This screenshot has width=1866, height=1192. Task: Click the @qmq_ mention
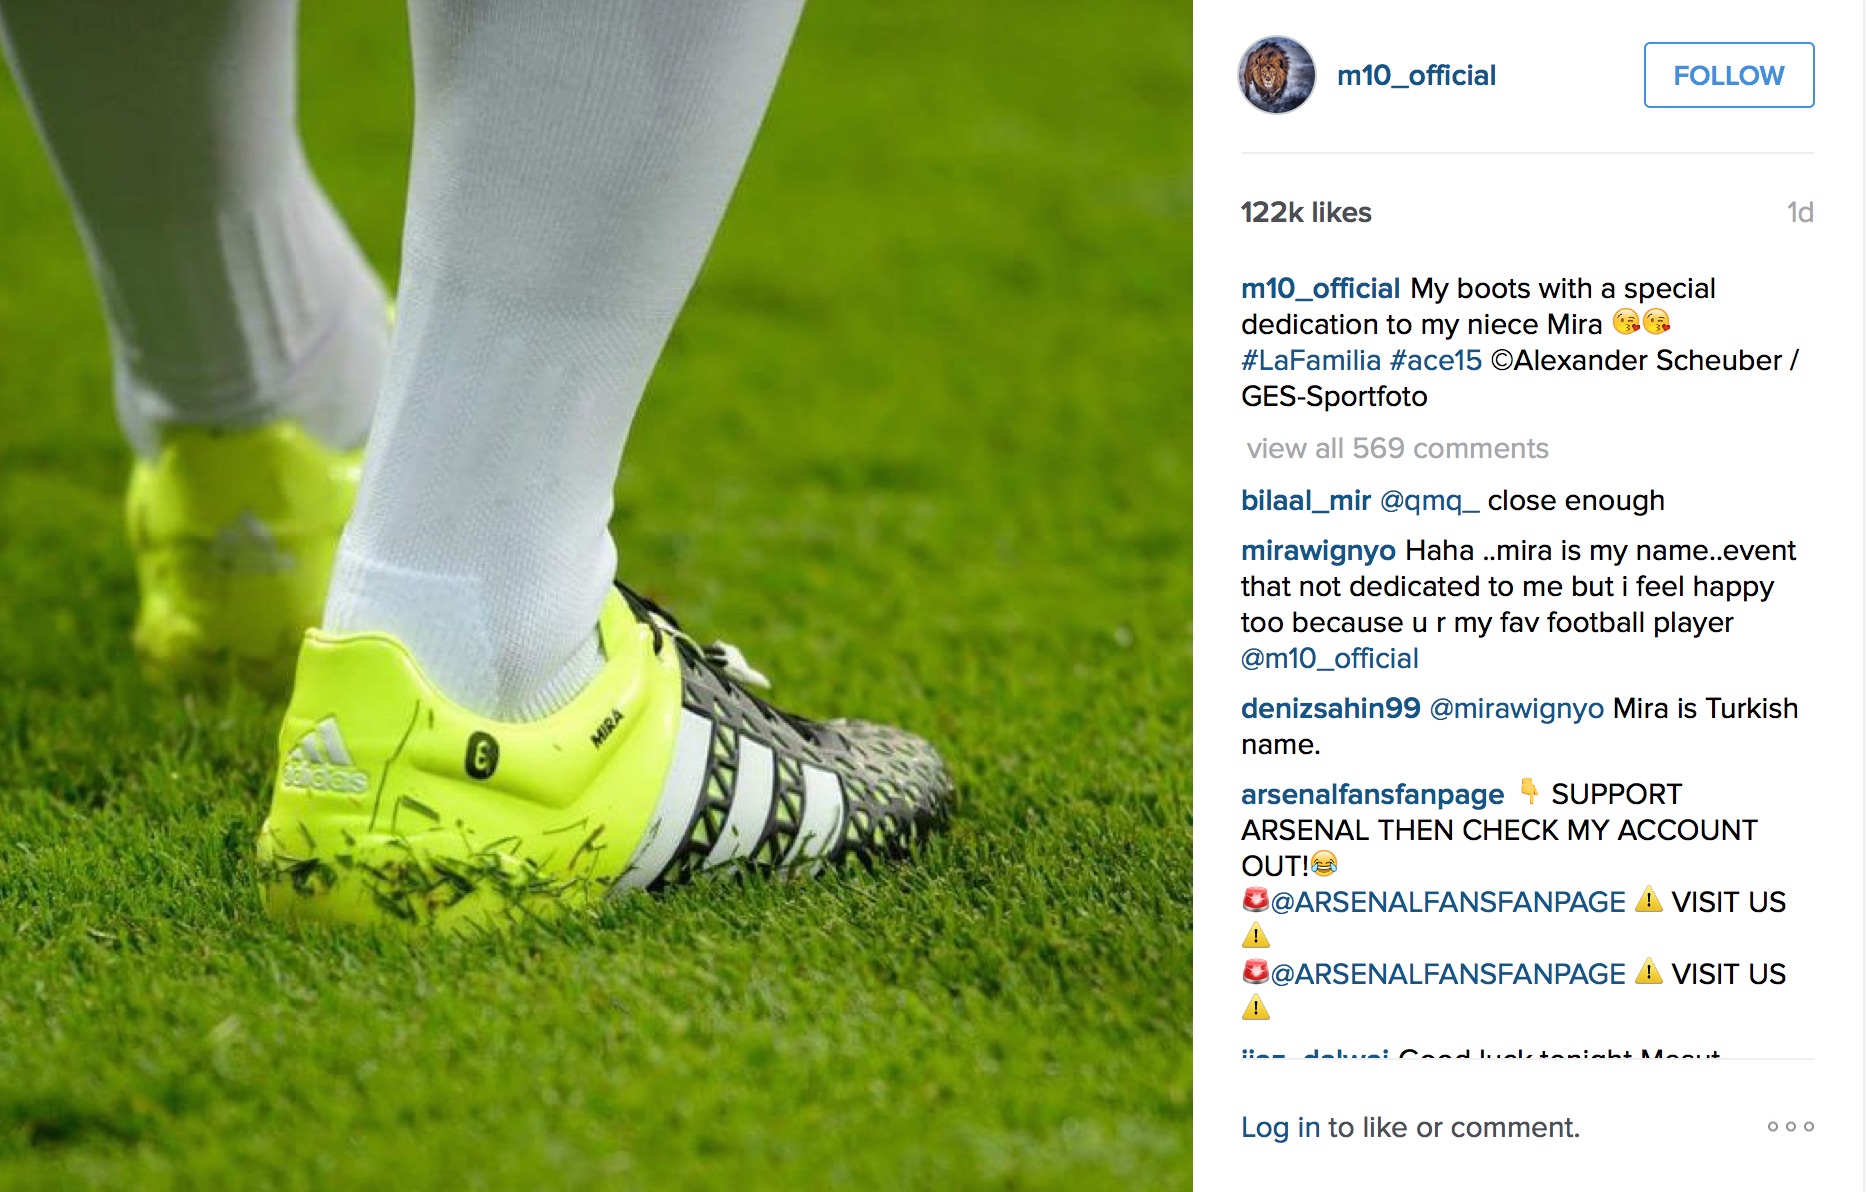click(1429, 500)
